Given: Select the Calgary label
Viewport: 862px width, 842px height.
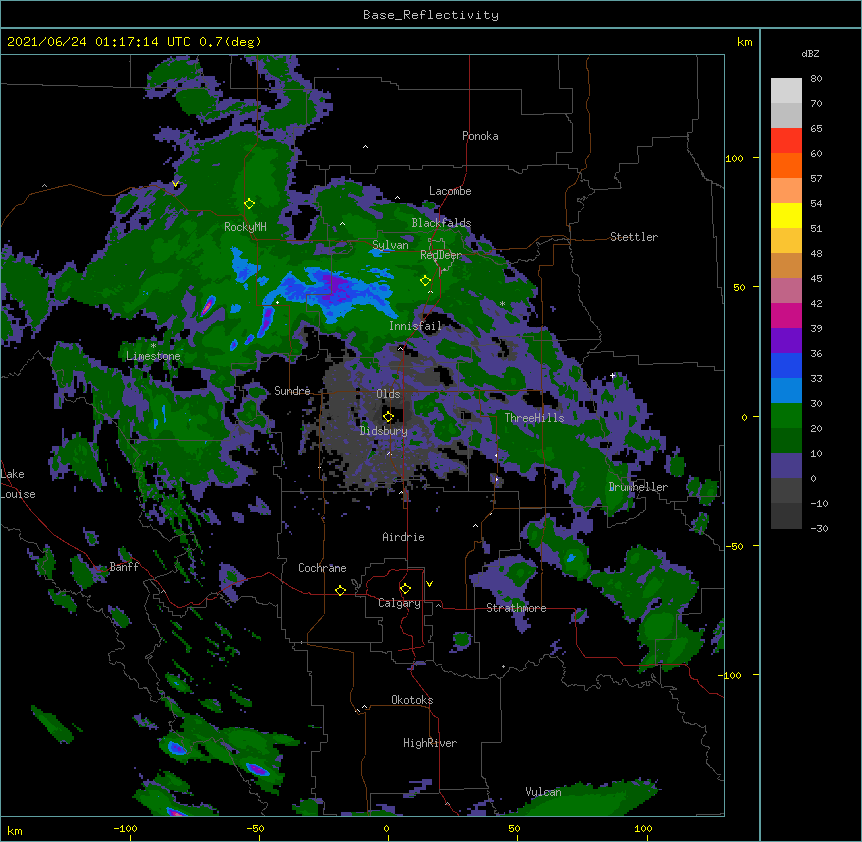Looking at the screenshot, I should 399,603.
